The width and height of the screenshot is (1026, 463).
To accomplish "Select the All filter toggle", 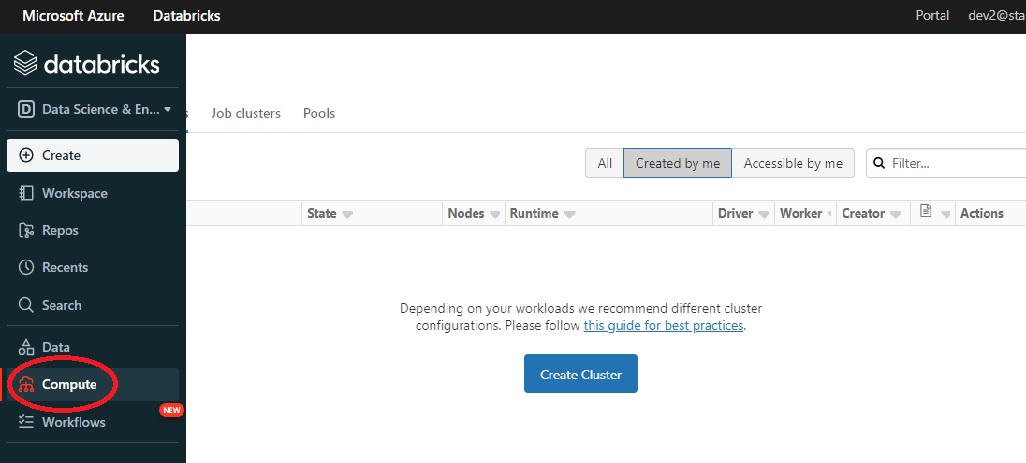I will [604, 164].
